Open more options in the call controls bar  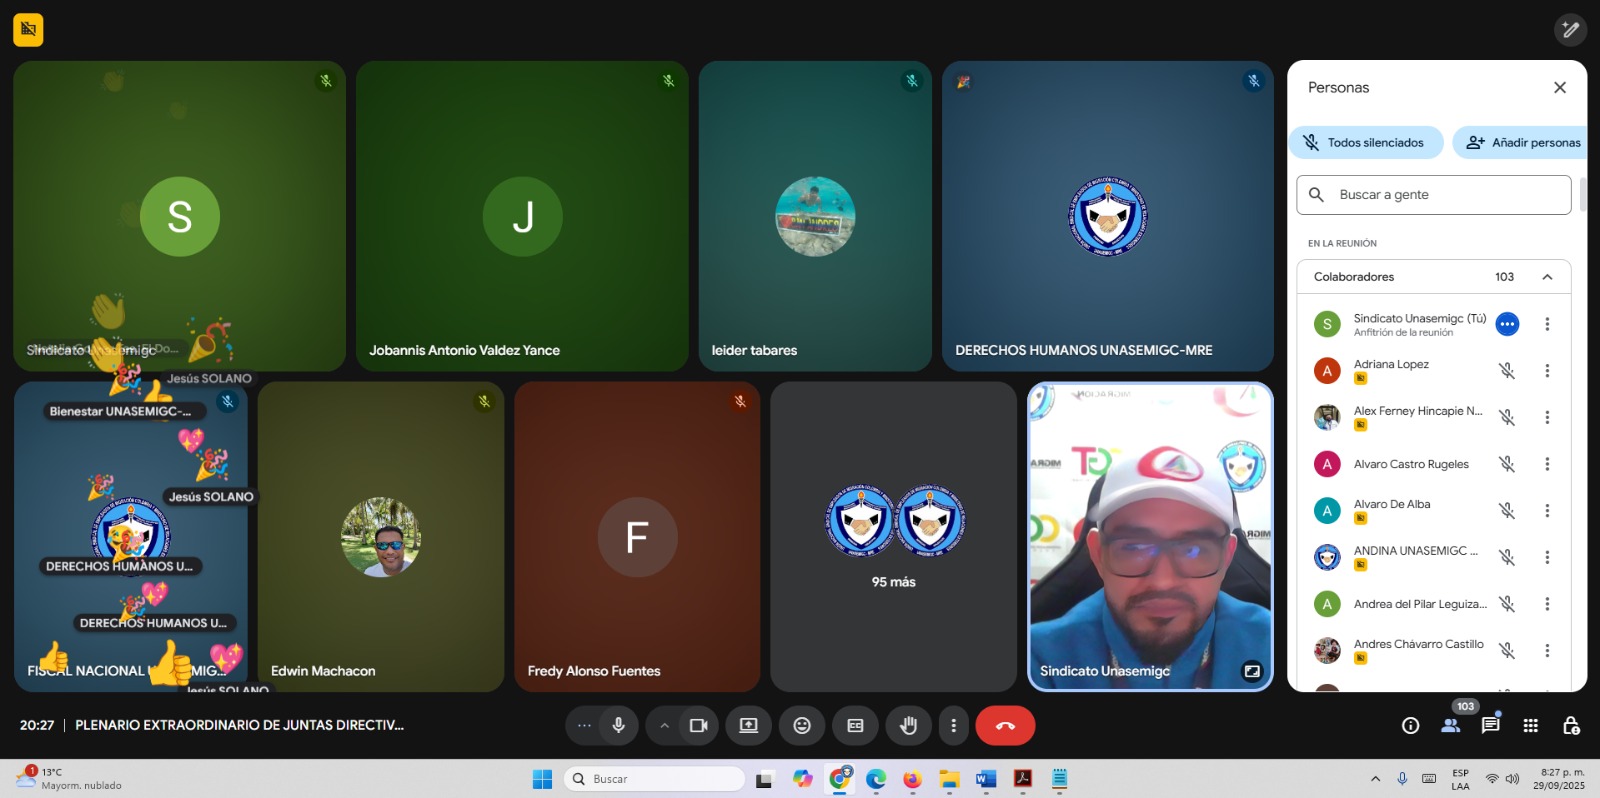(x=953, y=726)
